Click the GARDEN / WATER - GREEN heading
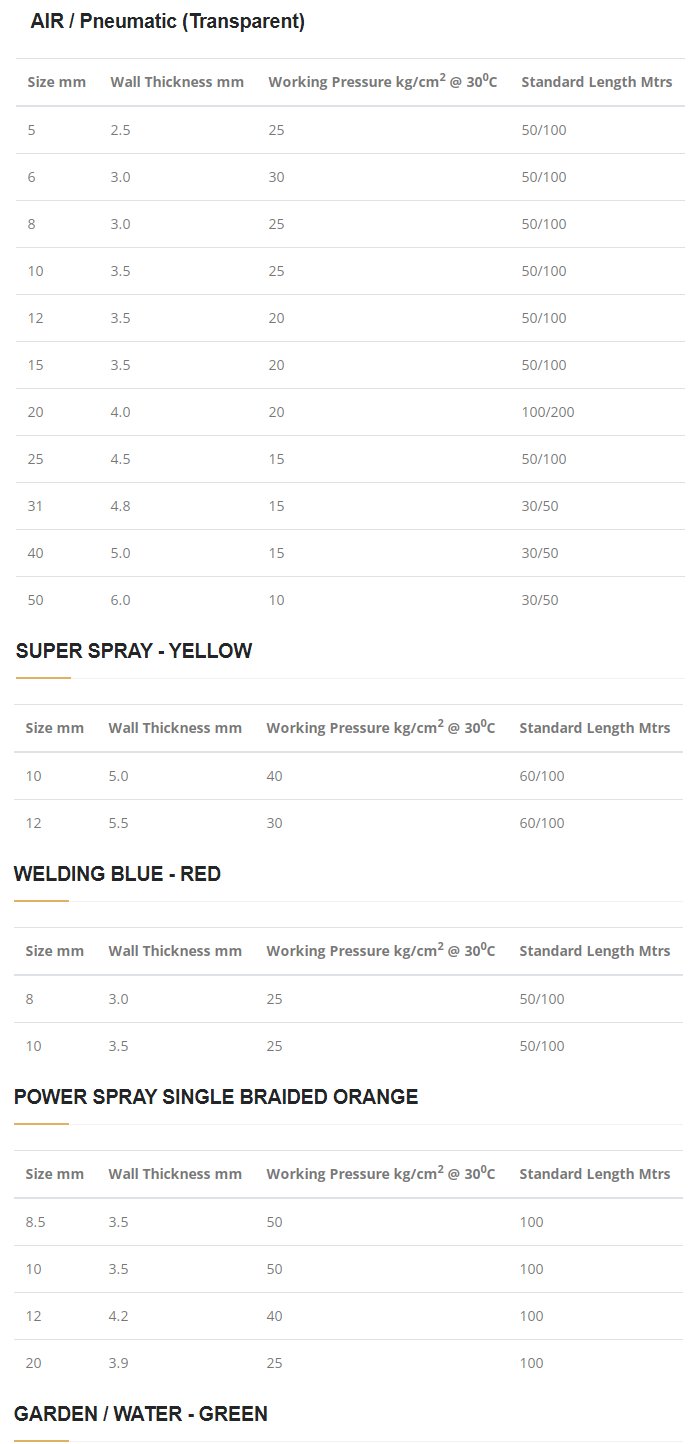This screenshot has width=696, height=1444. (141, 1414)
